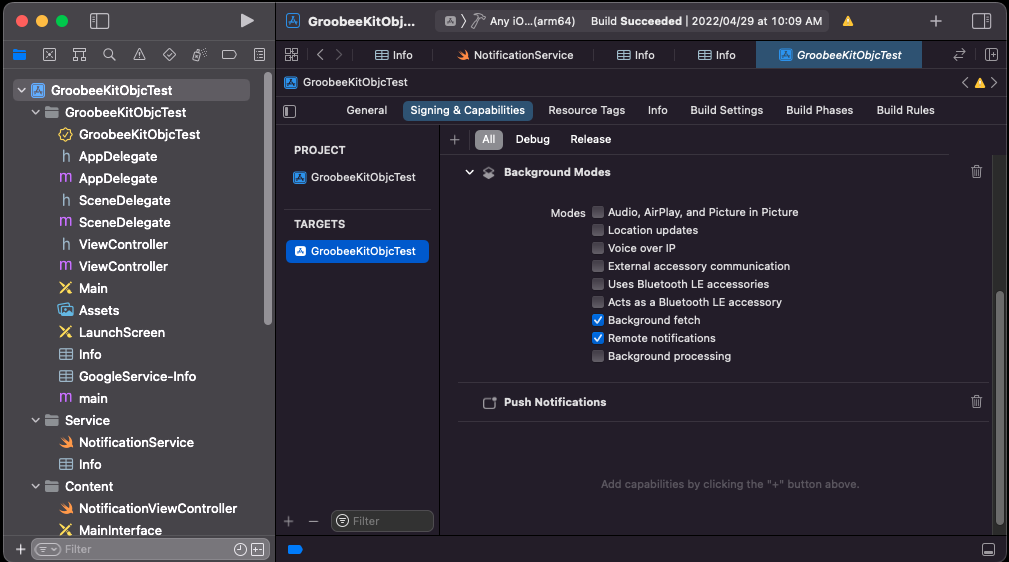Open the Breakpoint navigator icon

point(229,55)
